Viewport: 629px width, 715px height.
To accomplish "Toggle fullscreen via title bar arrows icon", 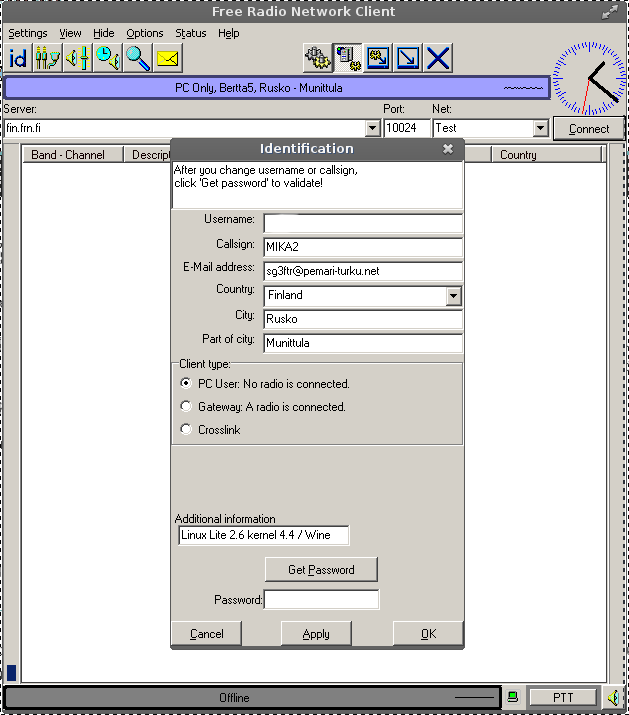I will [609, 12].
